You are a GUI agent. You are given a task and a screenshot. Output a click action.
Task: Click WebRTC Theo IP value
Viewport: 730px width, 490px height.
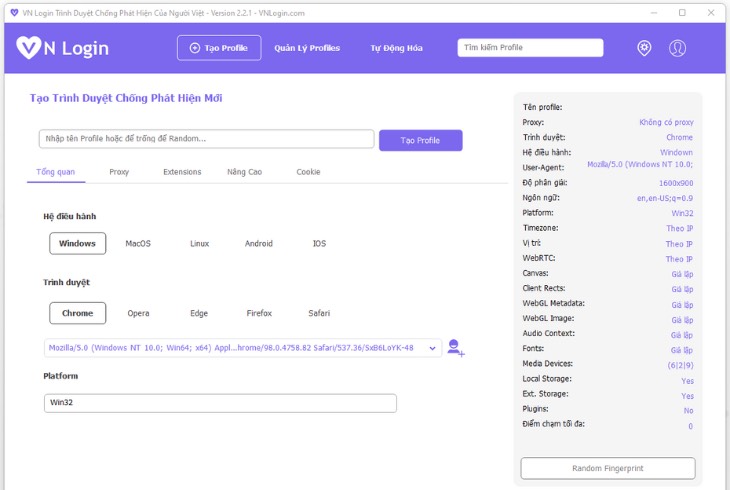point(679,259)
